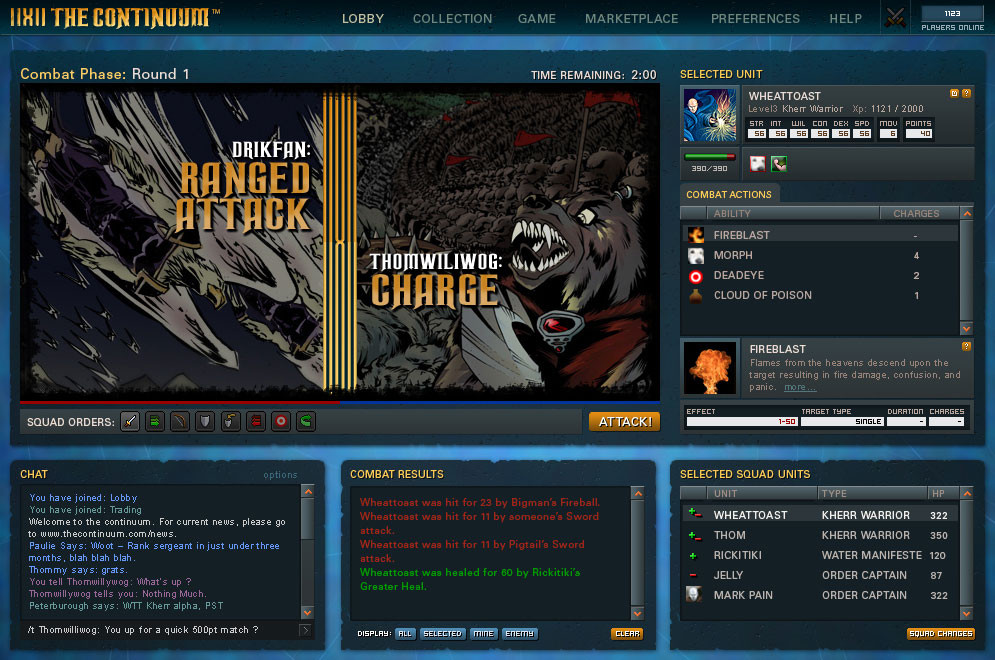The width and height of the screenshot is (995, 660).
Task: Click the Deadeye red target icon
Action: pyautogui.click(x=696, y=276)
